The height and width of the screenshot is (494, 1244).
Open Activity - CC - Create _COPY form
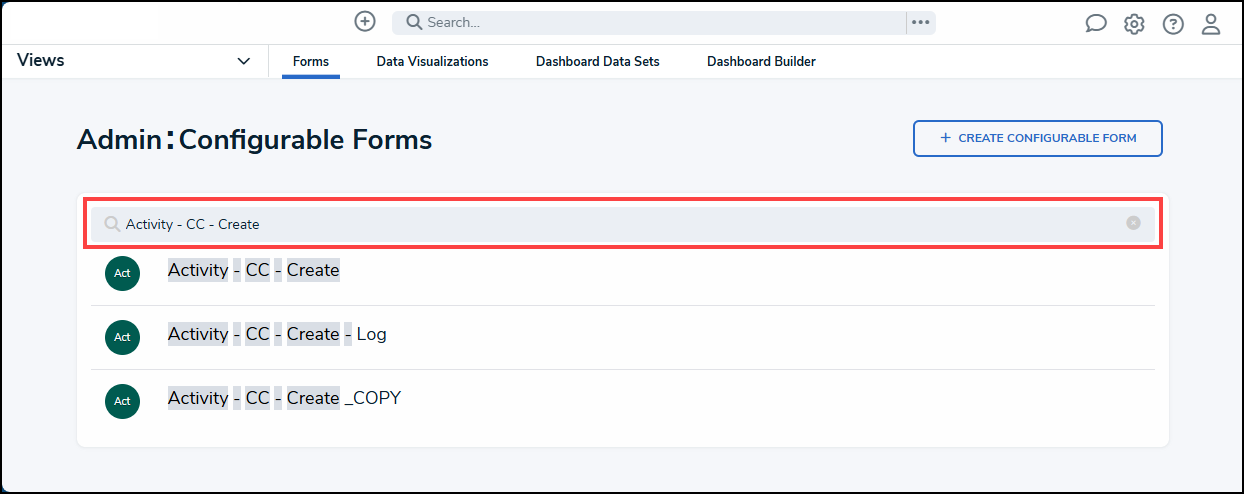pos(284,398)
